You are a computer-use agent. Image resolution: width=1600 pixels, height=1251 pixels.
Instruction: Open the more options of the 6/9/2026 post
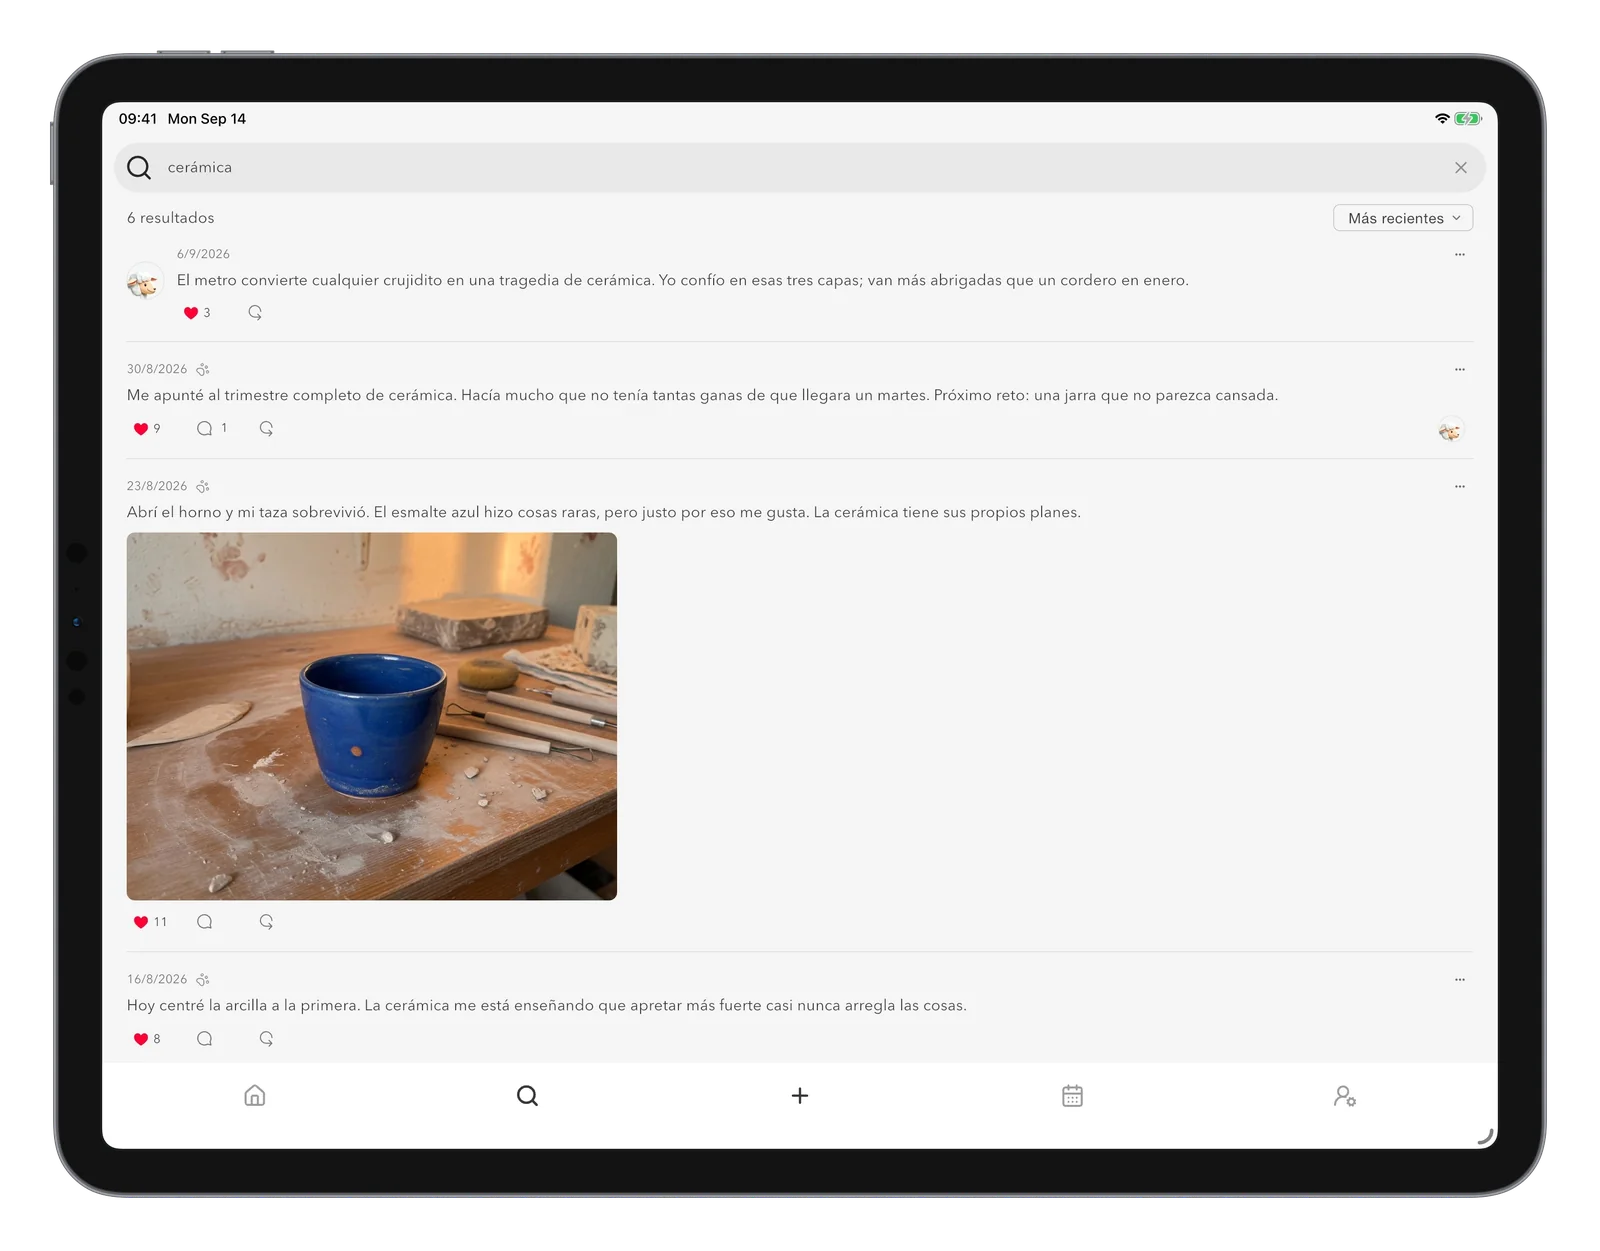click(x=1459, y=254)
